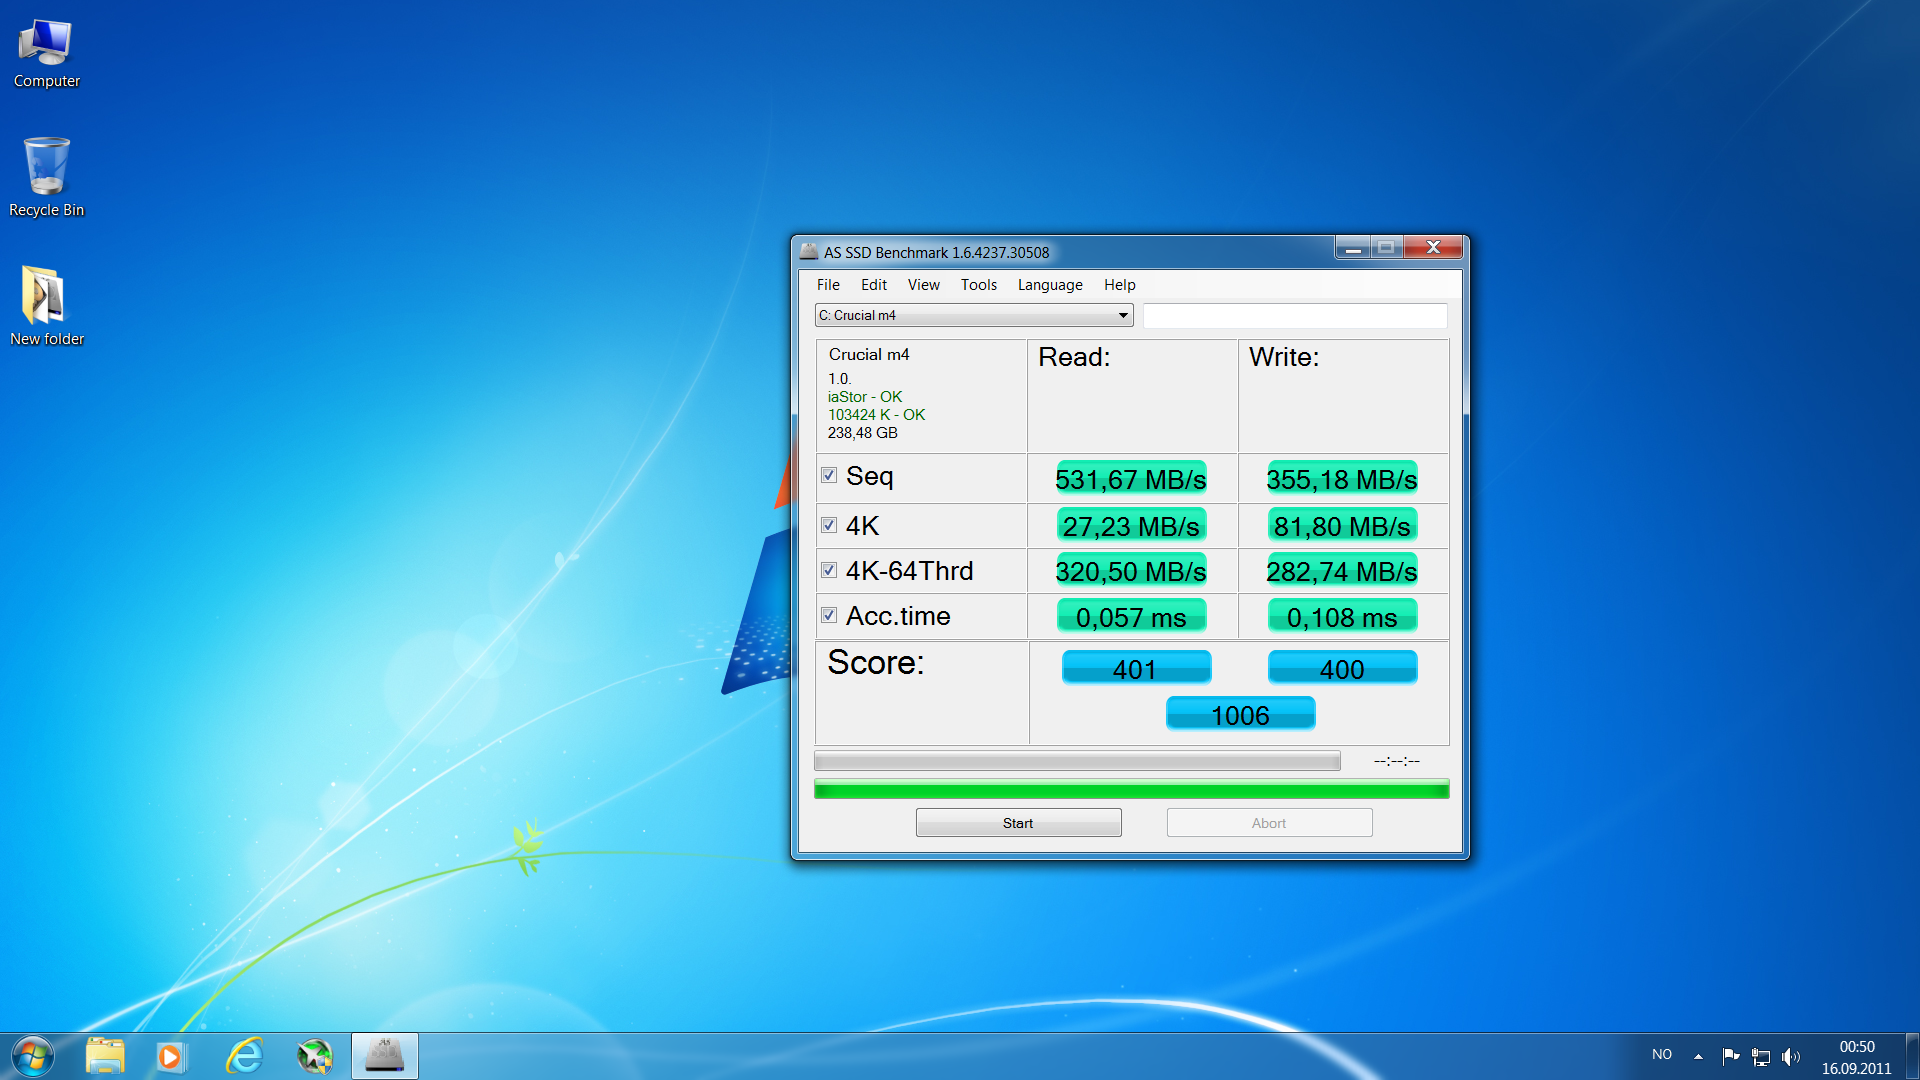Click AS SSD Benchmark taskbar button
This screenshot has height=1080, width=1920.
pyautogui.click(x=385, y=1056)
